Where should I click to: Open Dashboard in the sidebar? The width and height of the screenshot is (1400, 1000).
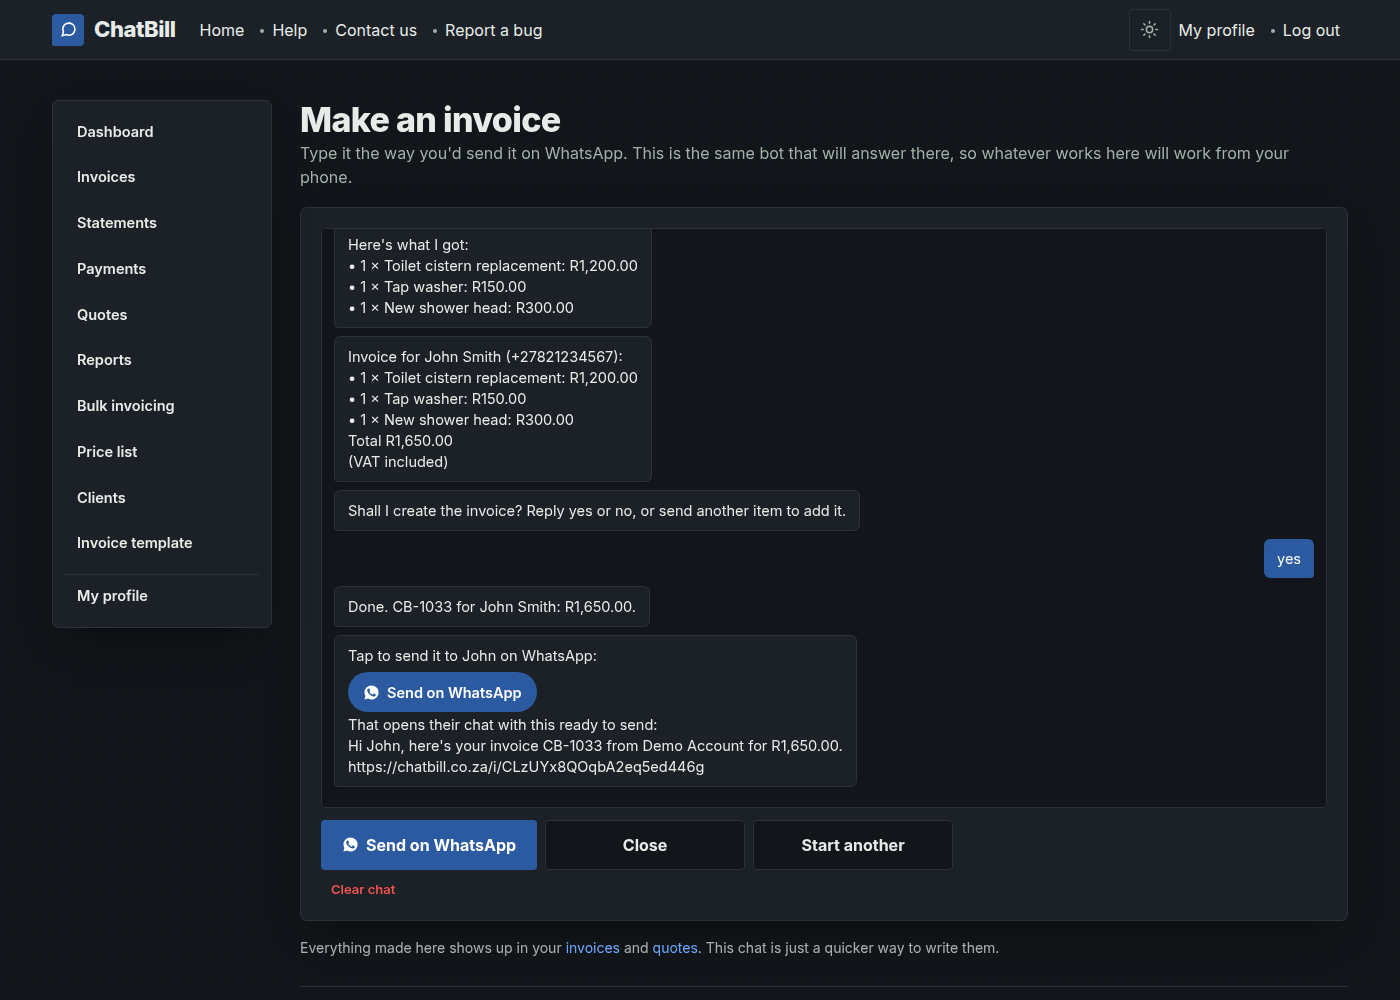pyautogui.click(x=162, y=132)
